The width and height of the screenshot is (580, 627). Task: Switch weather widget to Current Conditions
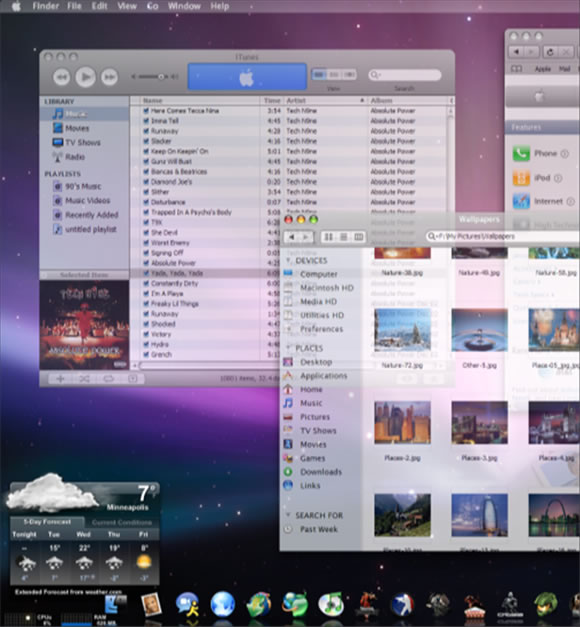[122, 522]
